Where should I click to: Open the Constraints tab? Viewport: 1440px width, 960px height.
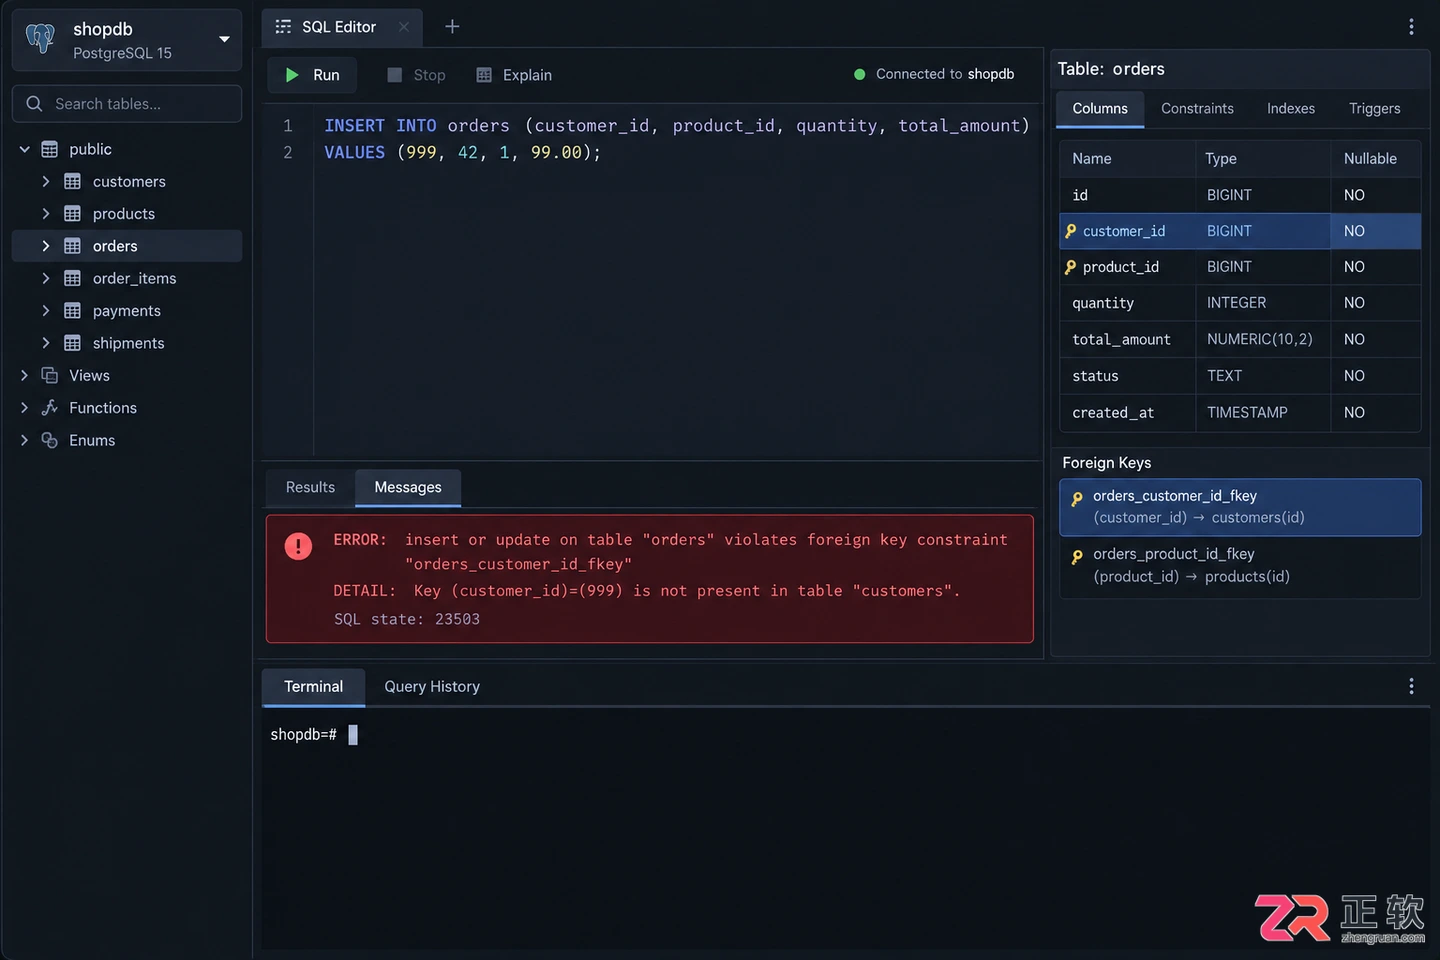click(x=1197, y=109)
